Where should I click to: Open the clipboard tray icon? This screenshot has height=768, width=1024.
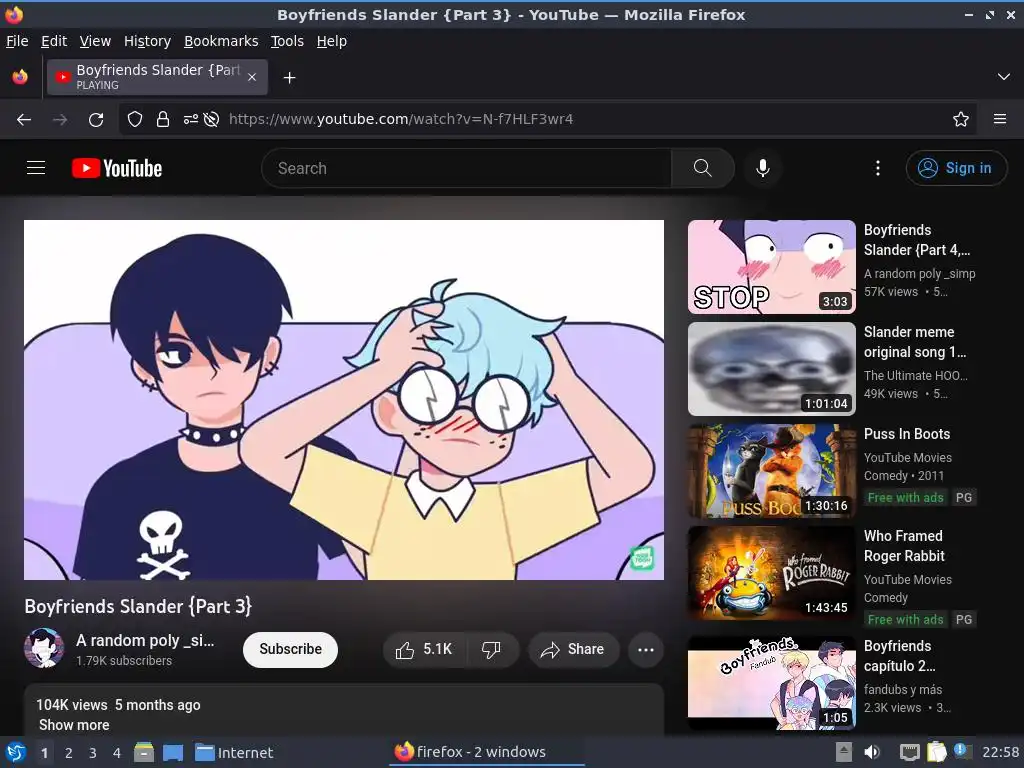(936, 752)
